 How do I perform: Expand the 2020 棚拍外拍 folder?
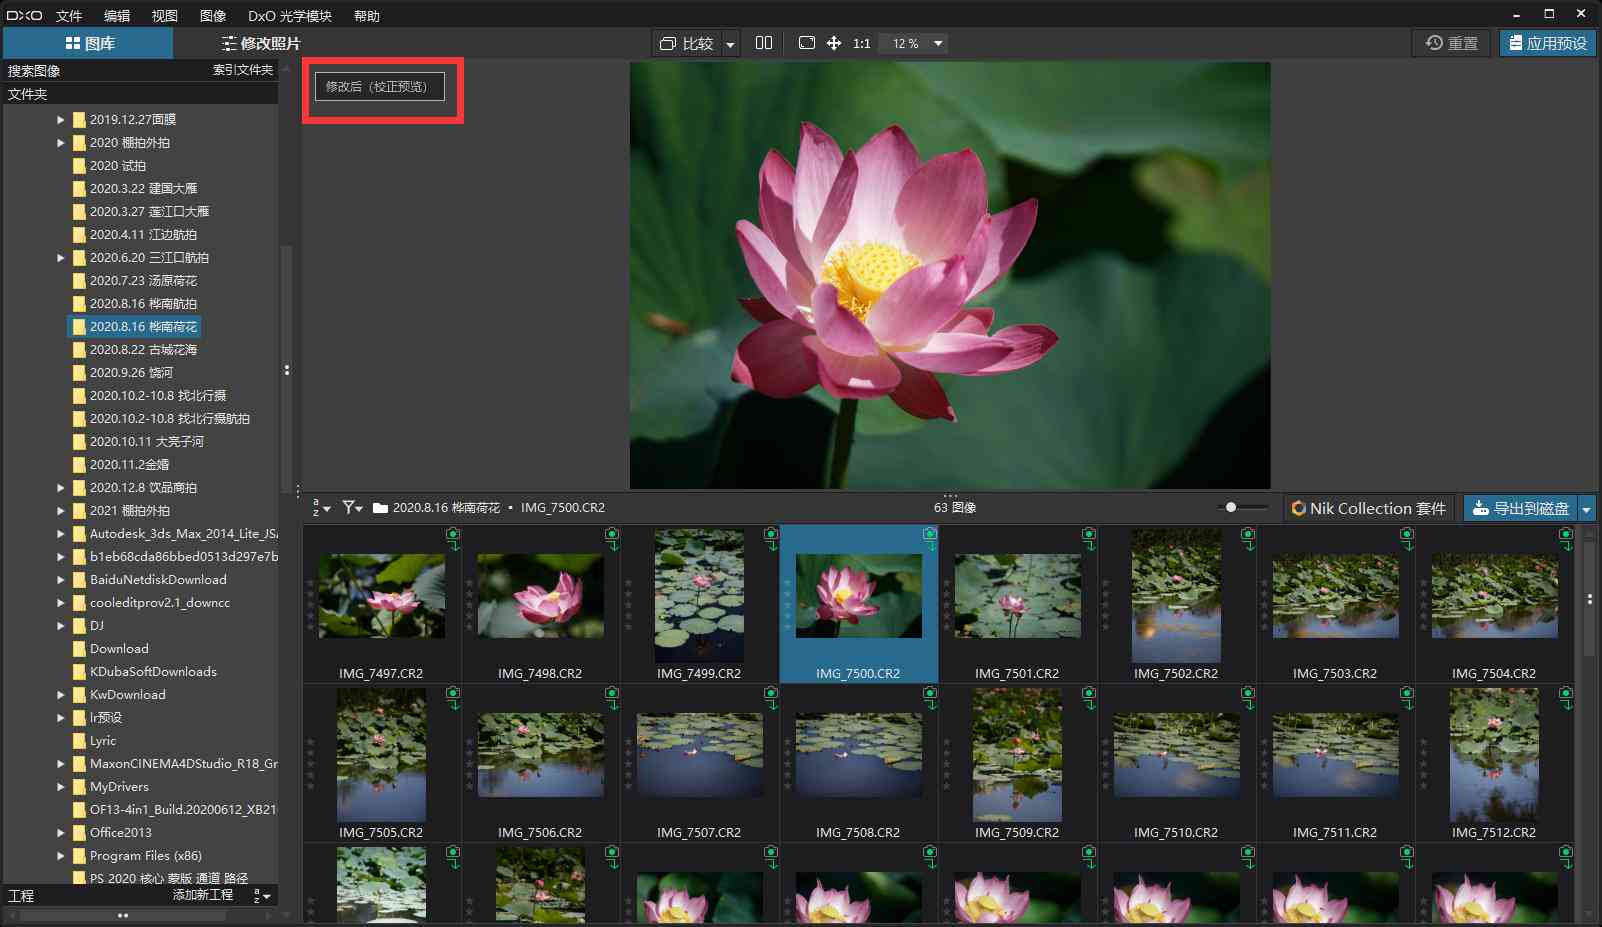pyautogui.click(x=60, y=143)
